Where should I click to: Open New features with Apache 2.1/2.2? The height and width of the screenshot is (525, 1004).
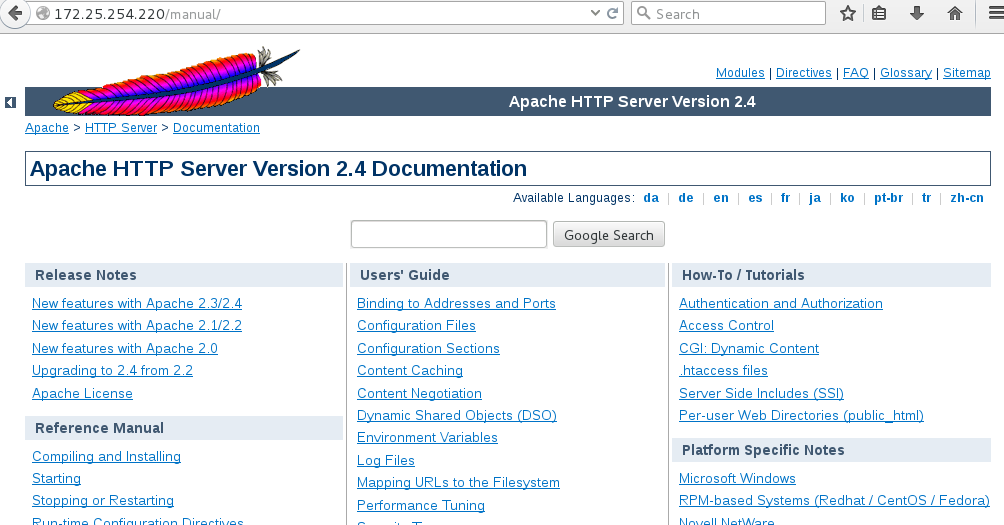[137, 326]
